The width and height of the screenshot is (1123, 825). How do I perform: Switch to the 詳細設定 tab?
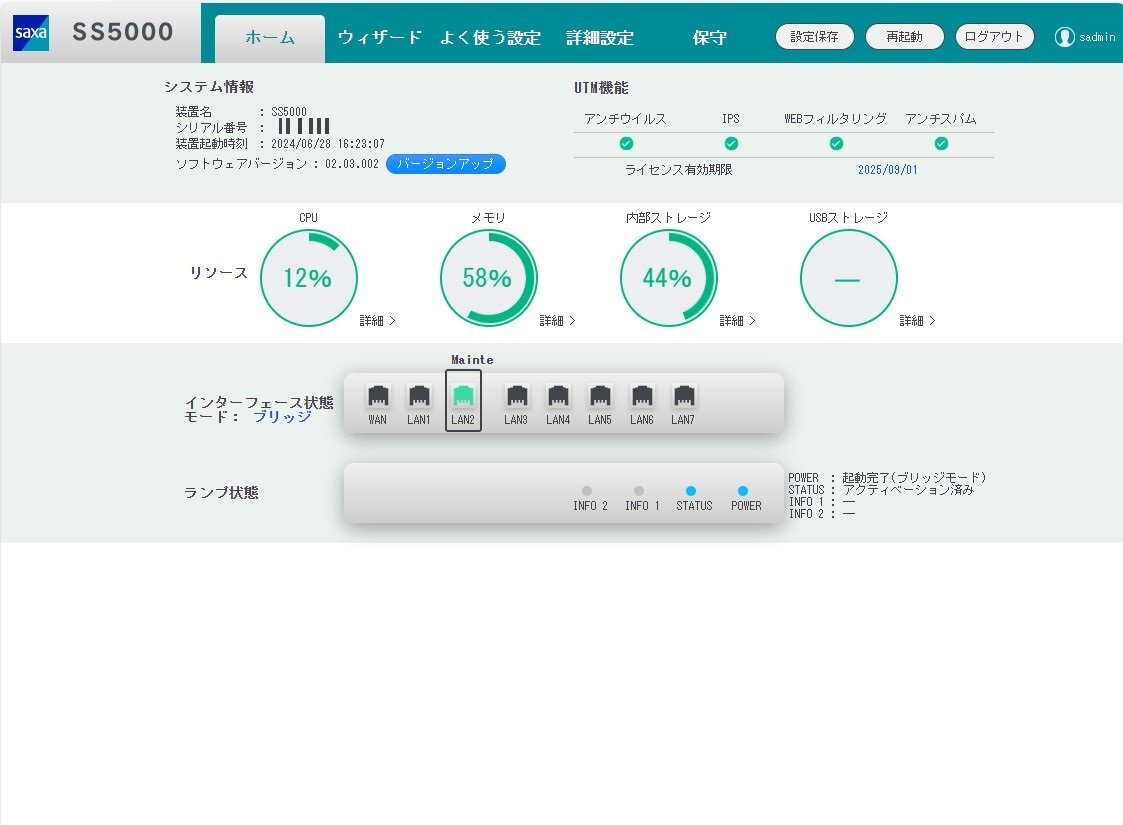click(600, 37)
